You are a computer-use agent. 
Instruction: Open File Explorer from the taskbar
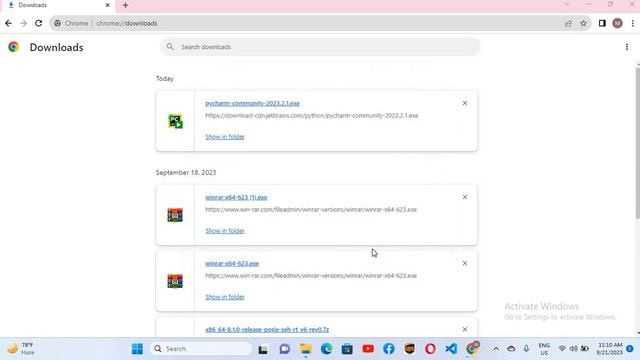[305, 349]
